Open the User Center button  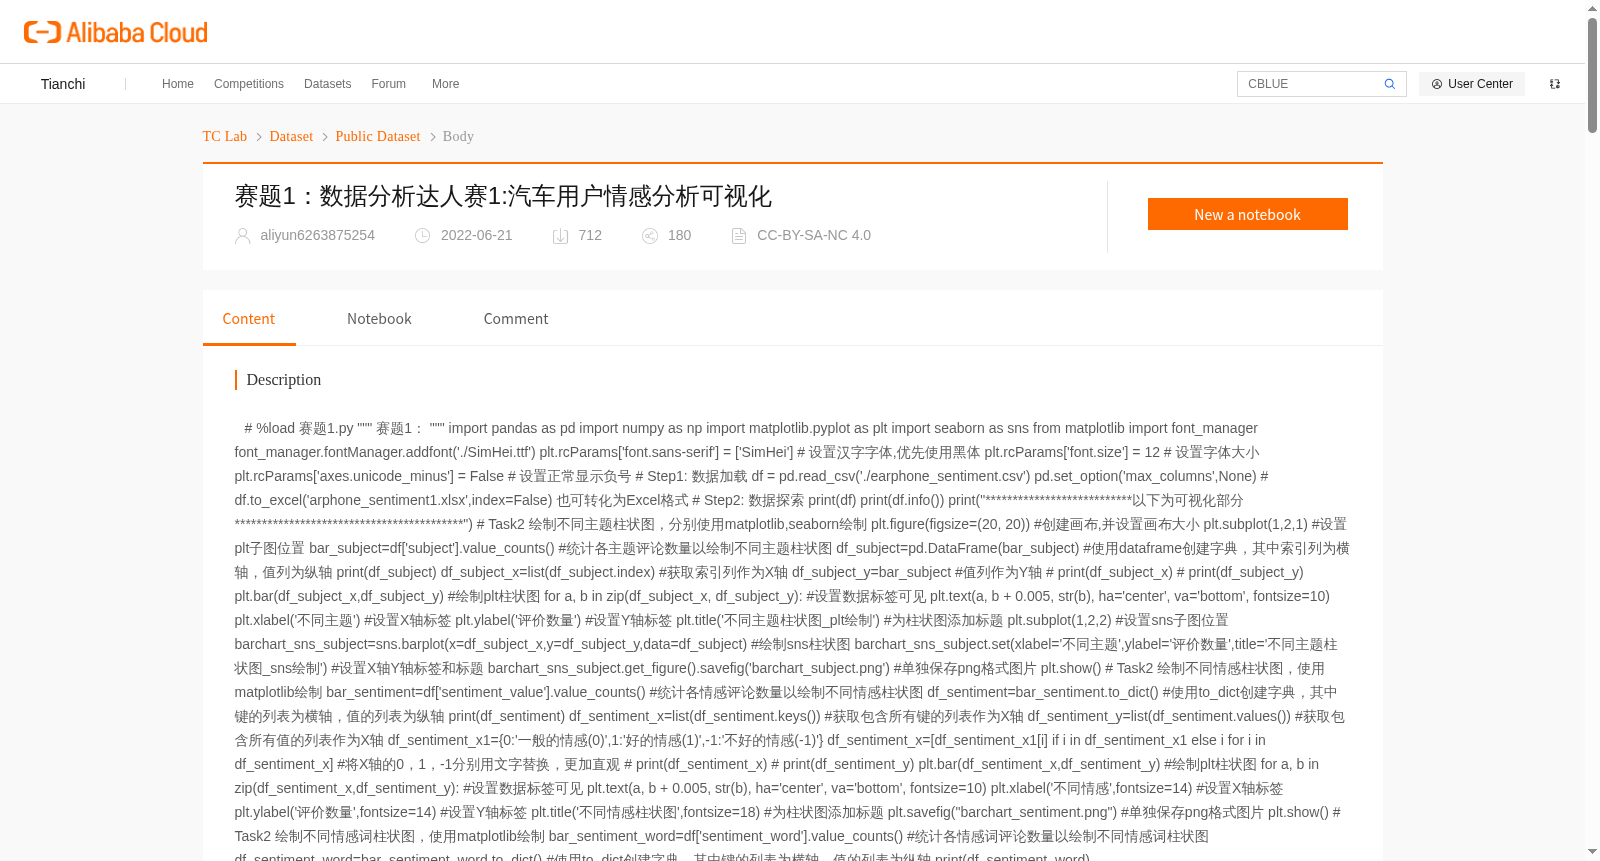click(1472, 84)
